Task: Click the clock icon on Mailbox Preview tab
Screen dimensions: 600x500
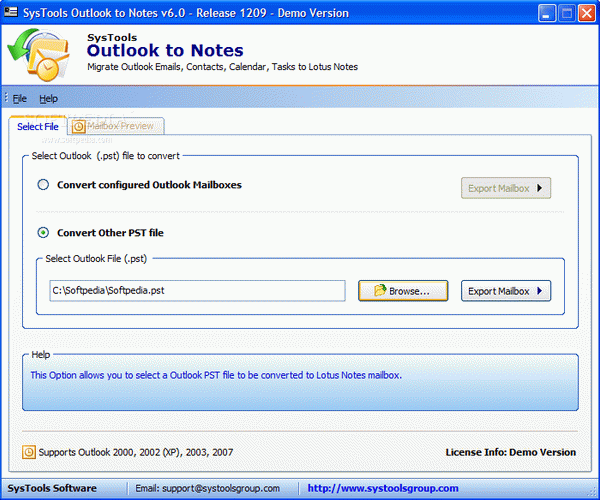Action: pos(78,127)
